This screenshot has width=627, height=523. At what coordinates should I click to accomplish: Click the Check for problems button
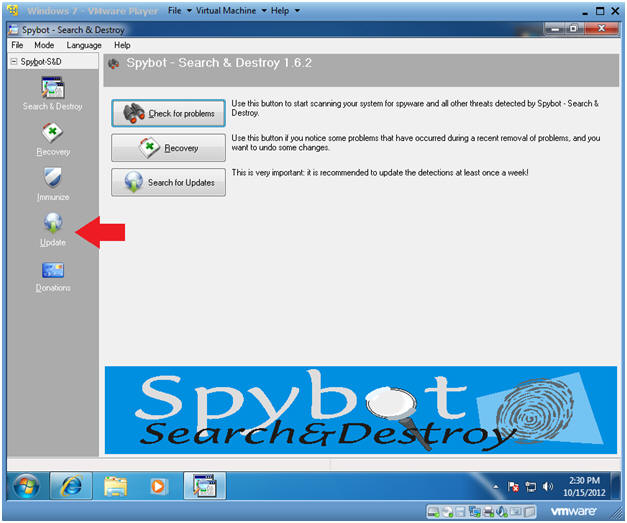[x=168, y=114]
